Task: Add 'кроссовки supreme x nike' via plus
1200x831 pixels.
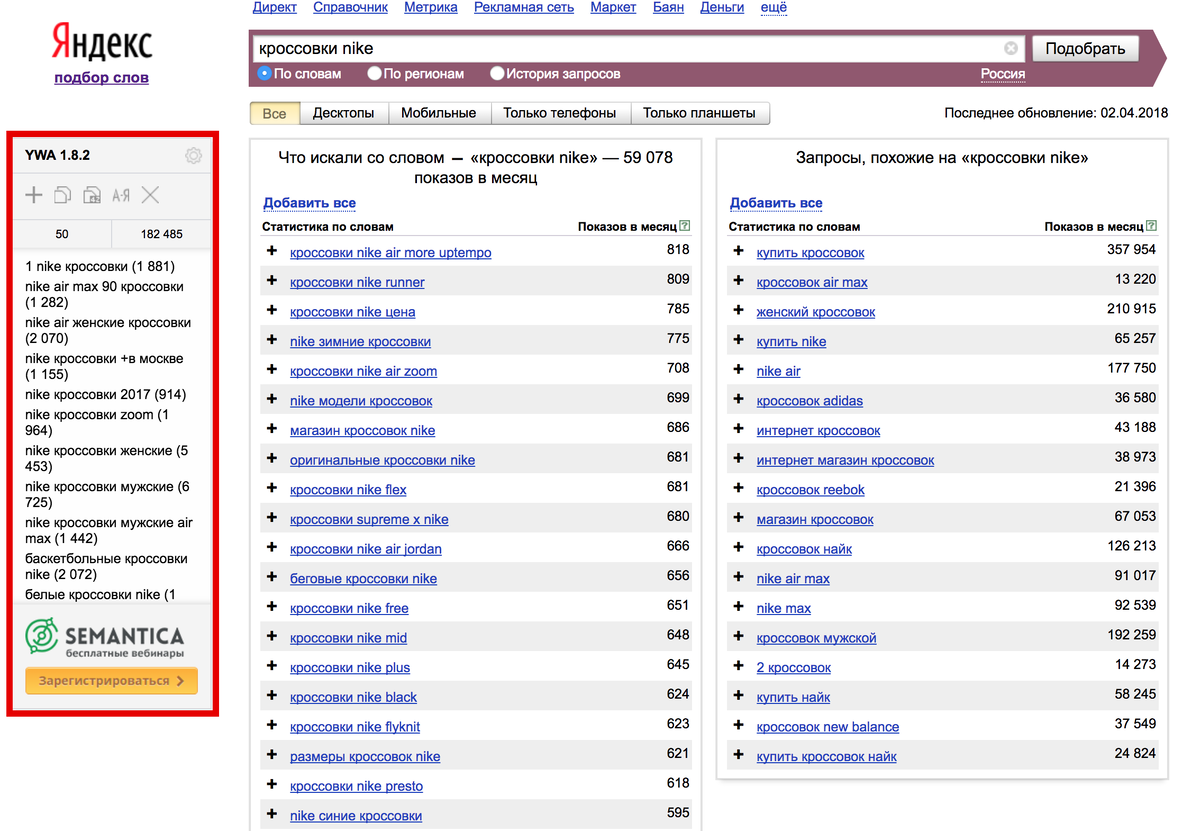Action: 271,518
